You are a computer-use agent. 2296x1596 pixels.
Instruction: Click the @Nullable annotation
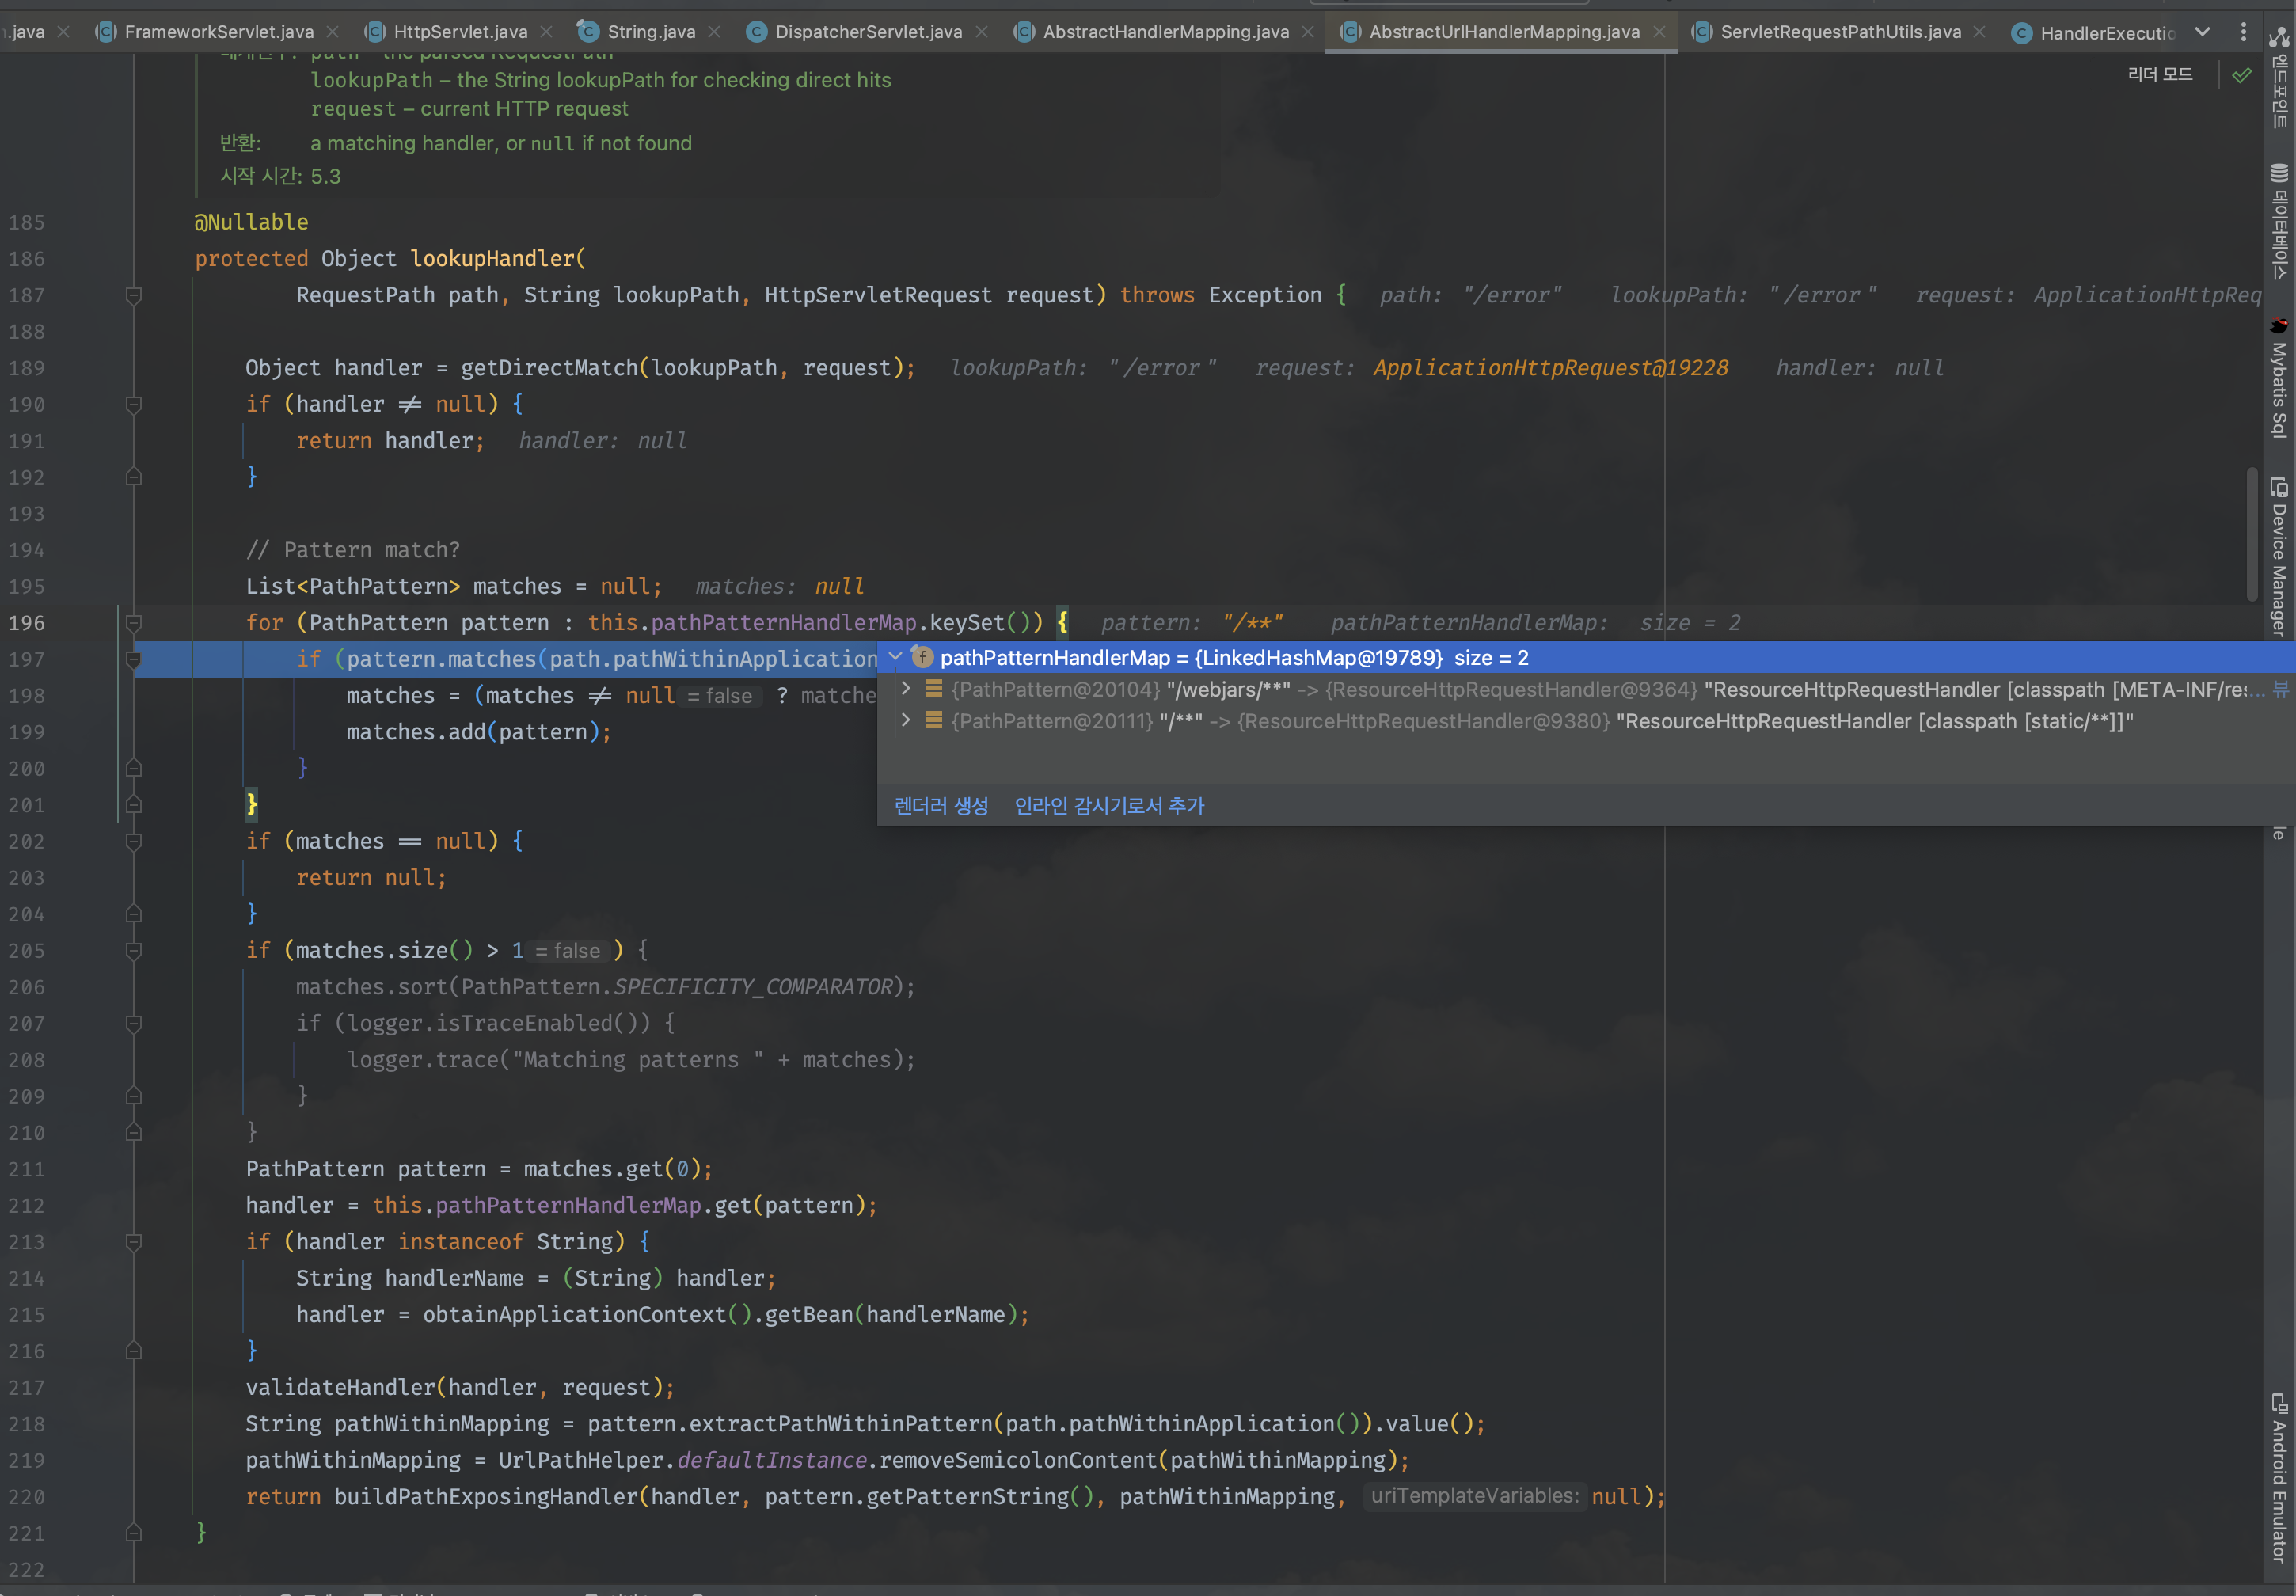251,222
